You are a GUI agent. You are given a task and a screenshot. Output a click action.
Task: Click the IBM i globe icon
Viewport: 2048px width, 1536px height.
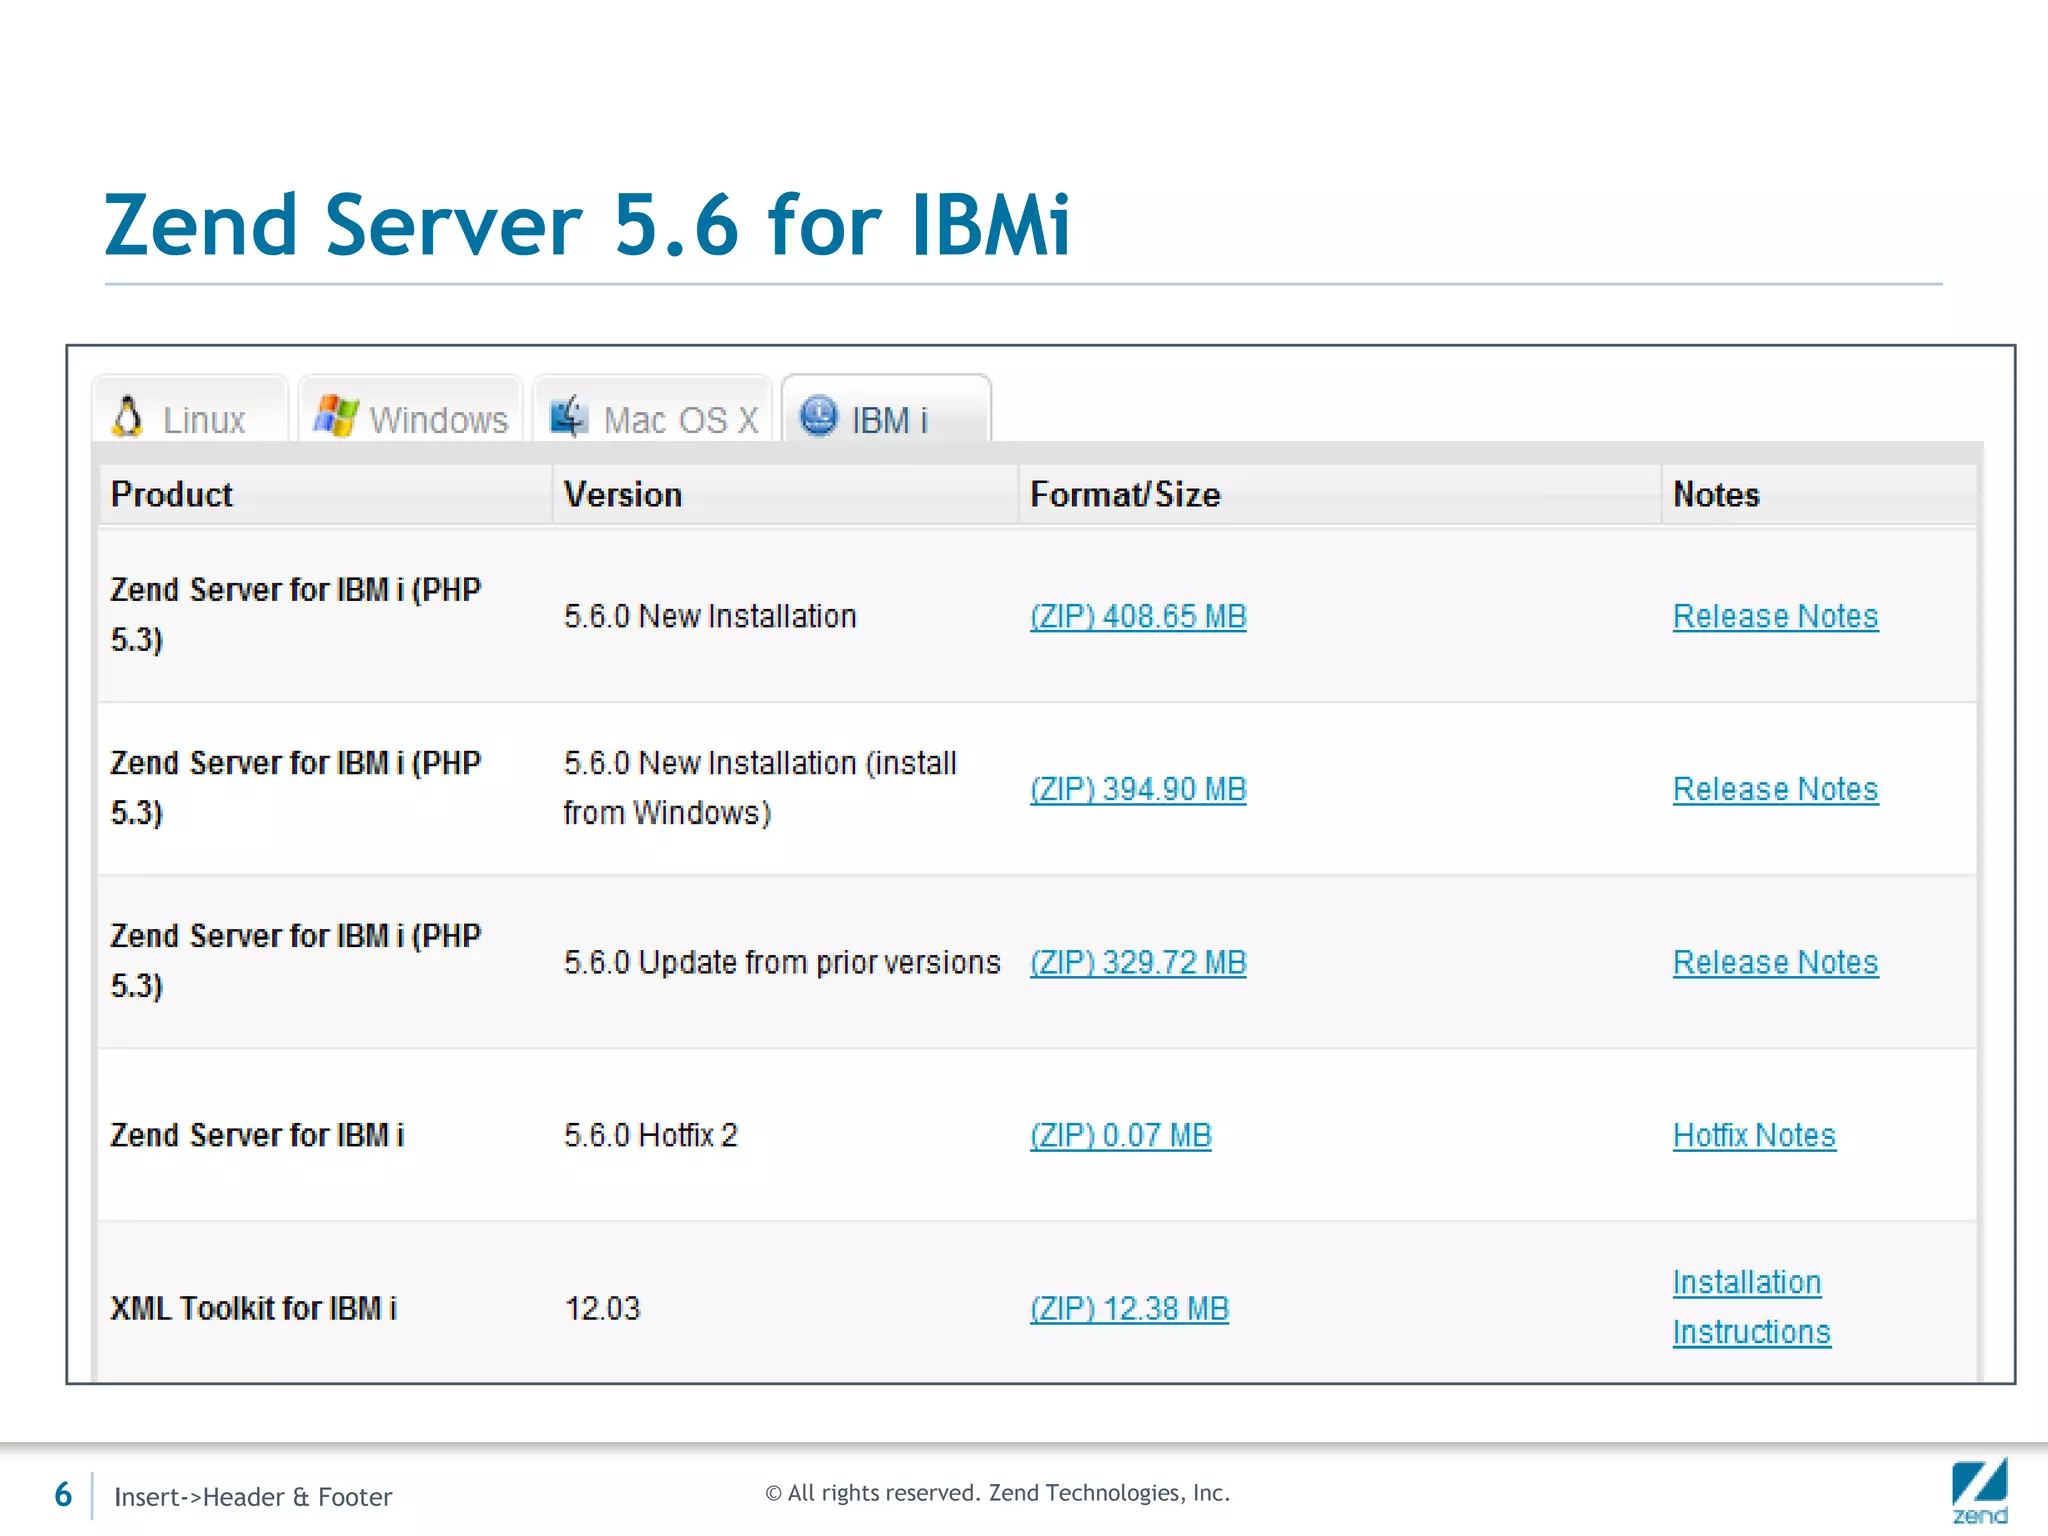coord(818,416)
